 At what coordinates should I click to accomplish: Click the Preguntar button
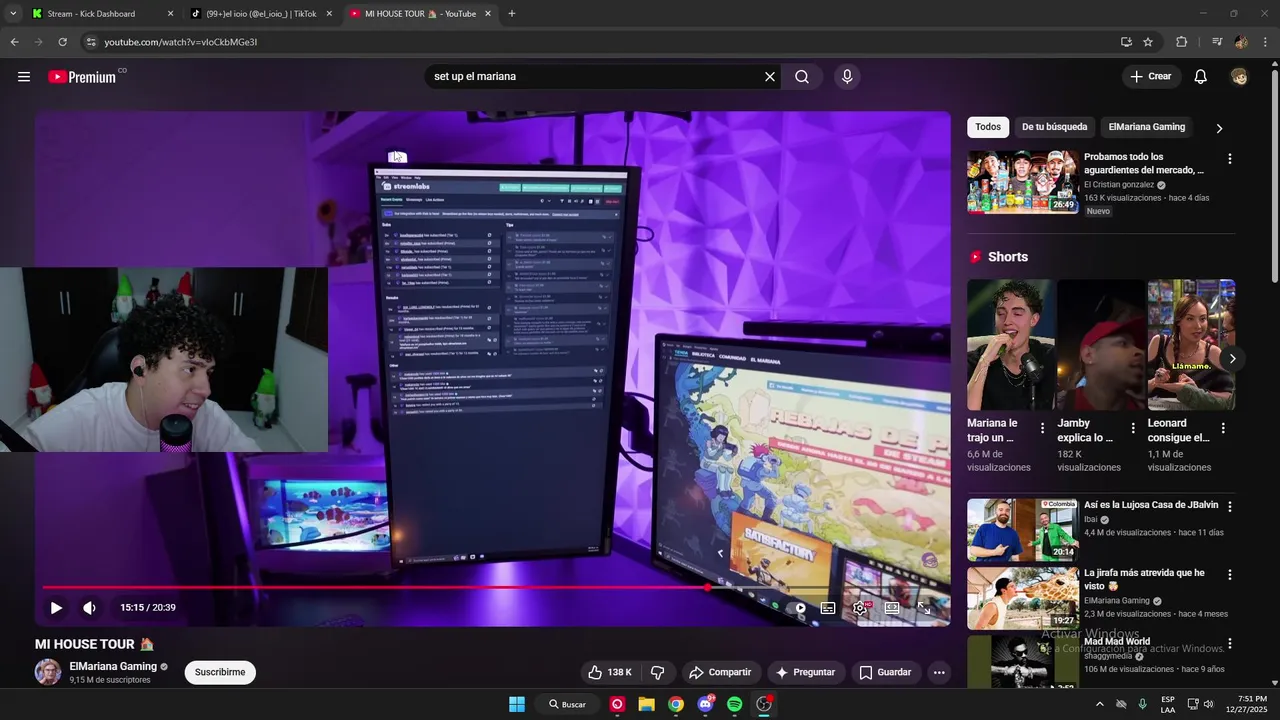coord(805,673)
